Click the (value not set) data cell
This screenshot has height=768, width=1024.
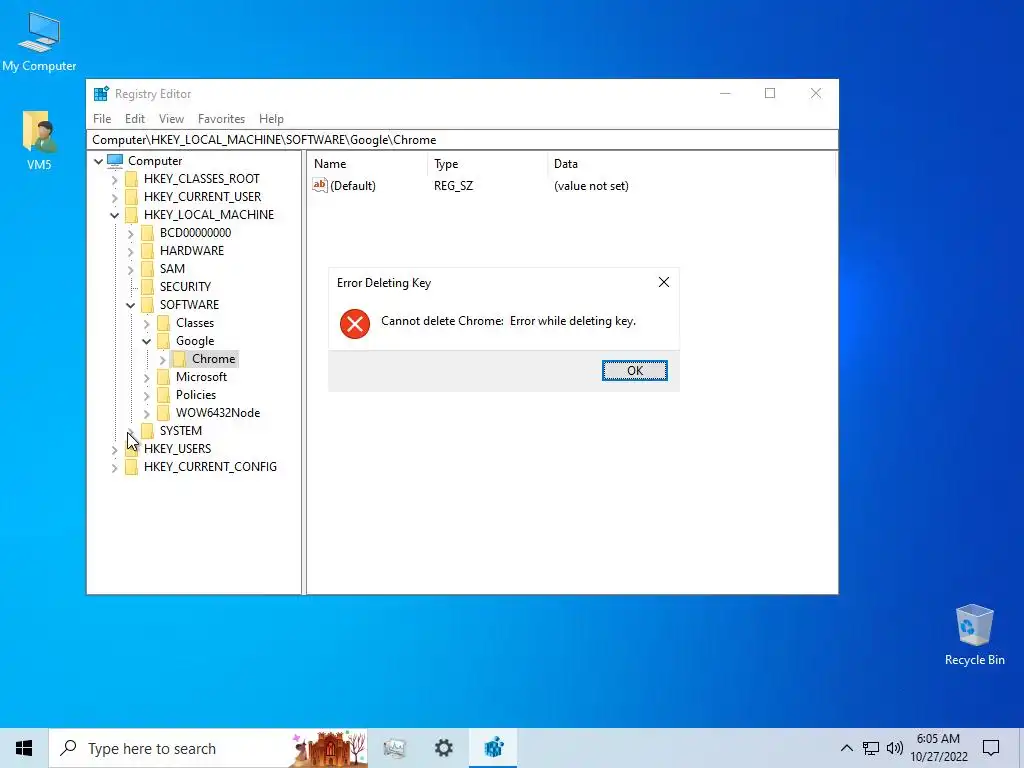coord(591,185)
